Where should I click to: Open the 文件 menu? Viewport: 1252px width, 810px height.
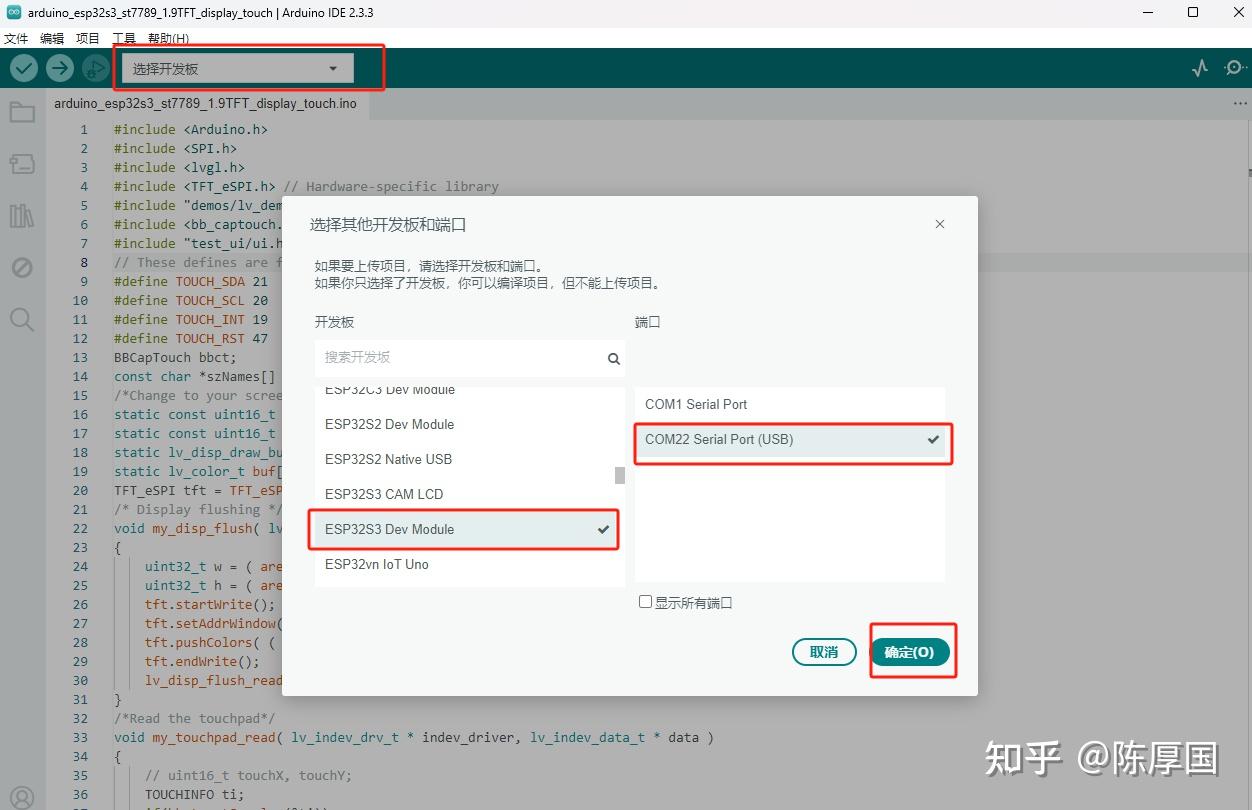click(16, 38)
